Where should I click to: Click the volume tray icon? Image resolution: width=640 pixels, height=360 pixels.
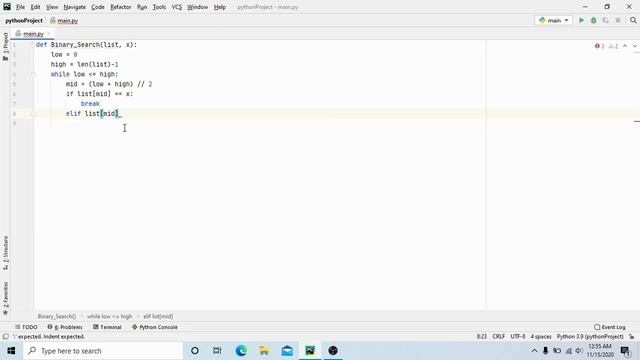pos(579,351)
